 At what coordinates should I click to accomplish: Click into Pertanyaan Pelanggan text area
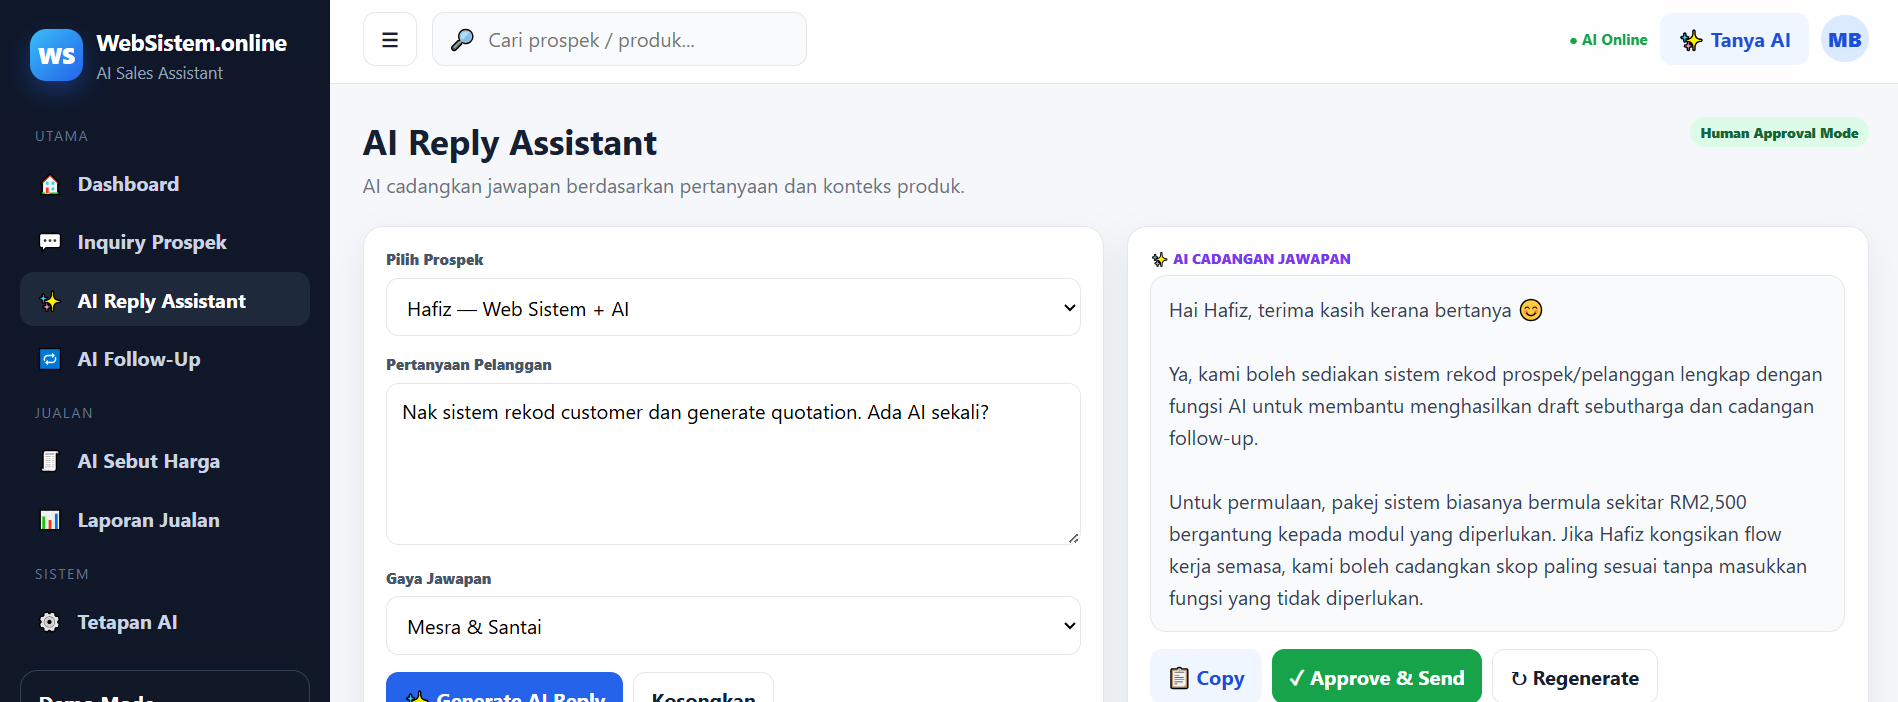tap(733, 464)
